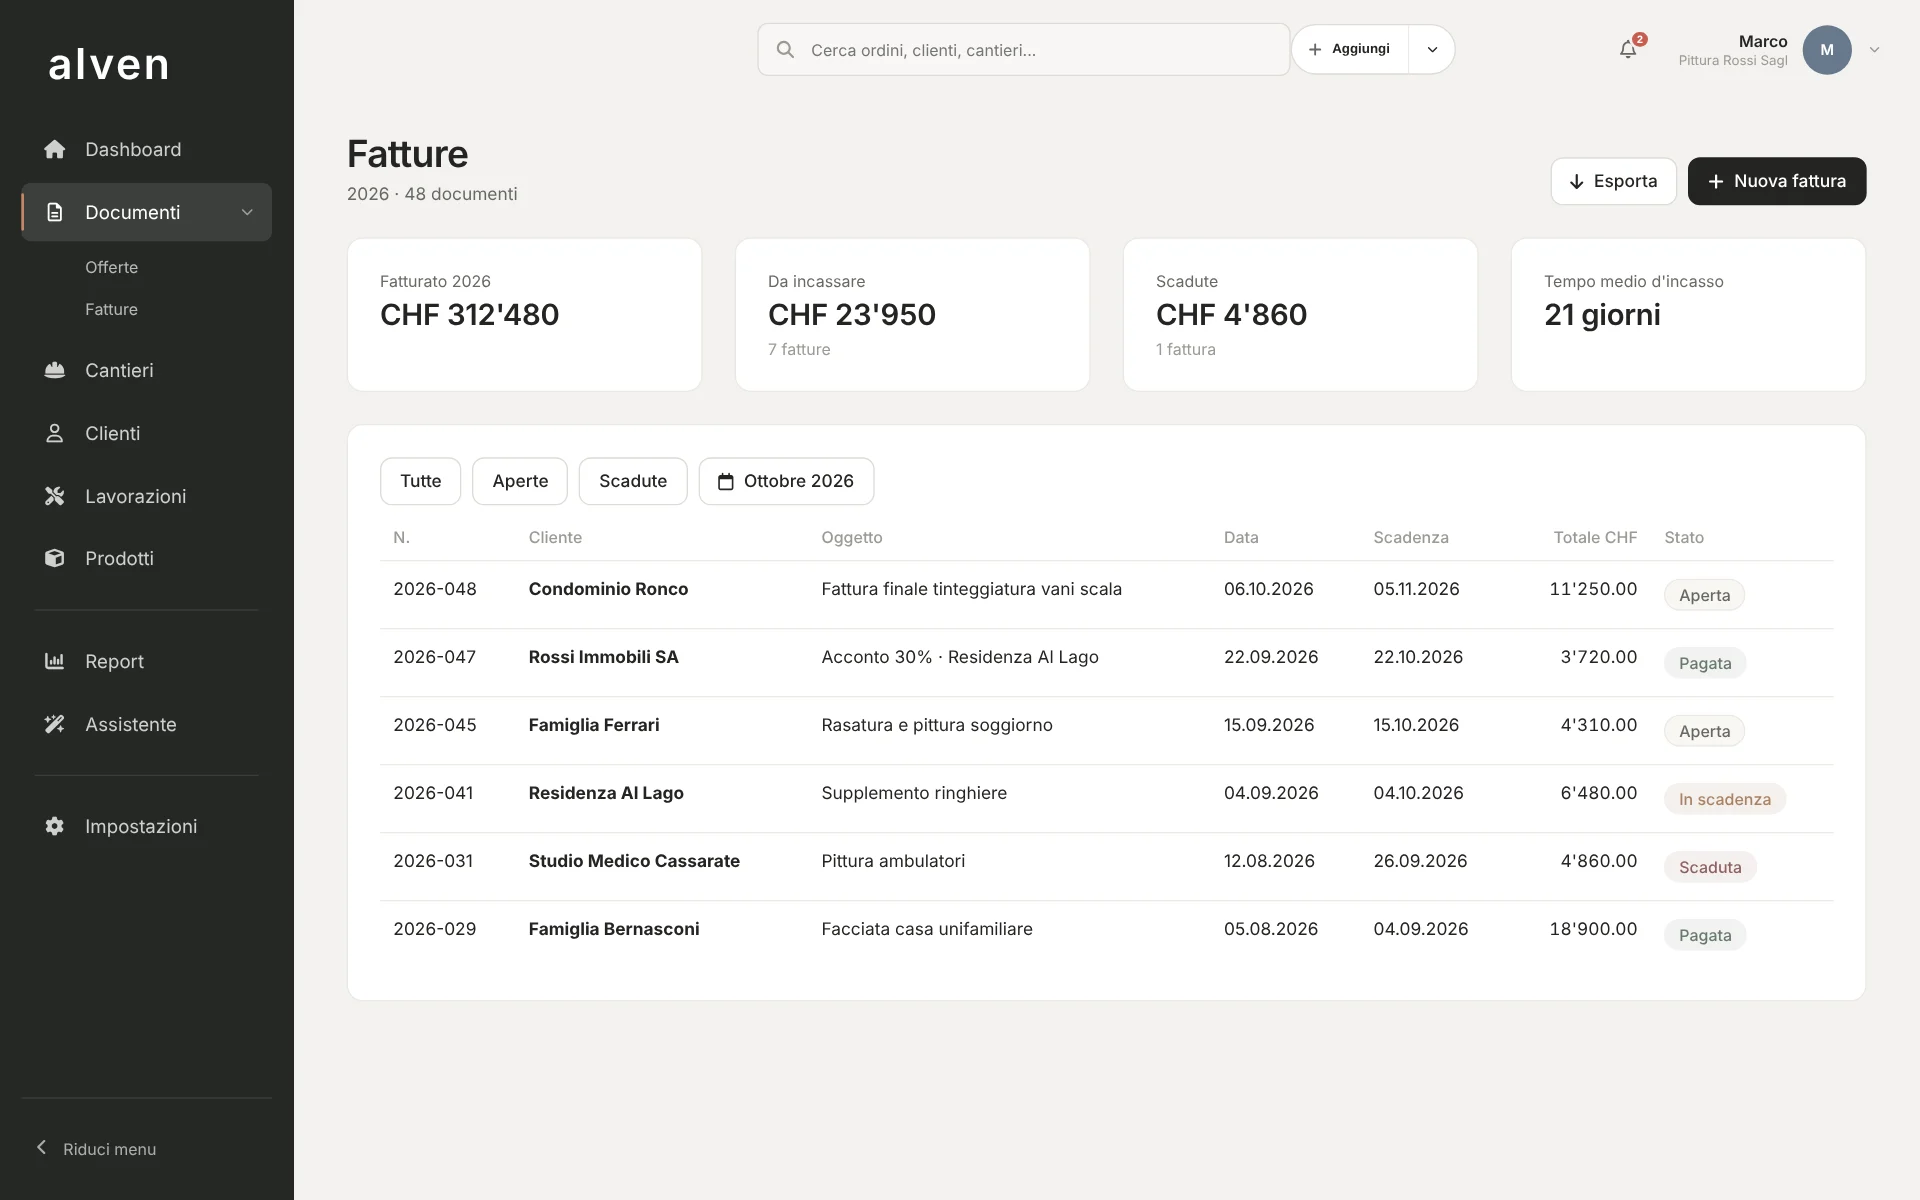Filter by Aperte invoices
The height and width of the screenshot is (1200, 1920).
coord(520,481)
